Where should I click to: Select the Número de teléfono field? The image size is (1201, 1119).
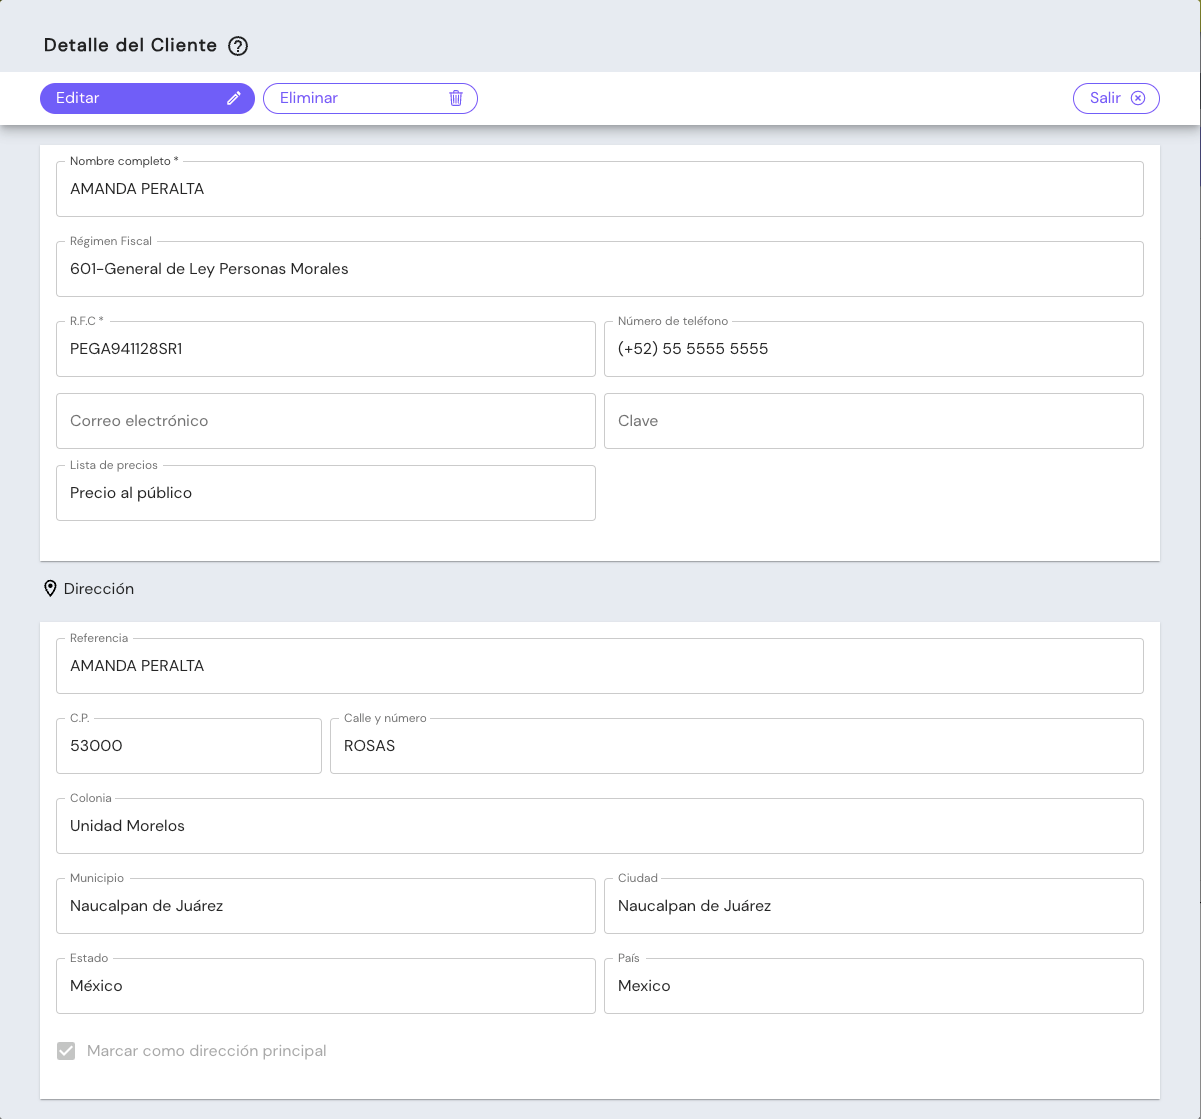(x=874, y=348)
